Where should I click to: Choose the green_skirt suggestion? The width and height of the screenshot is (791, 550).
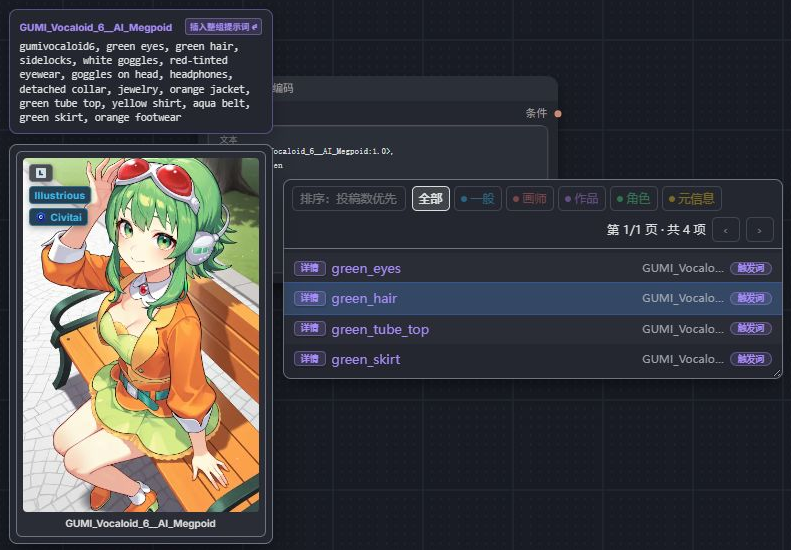[x=533, y=359]
